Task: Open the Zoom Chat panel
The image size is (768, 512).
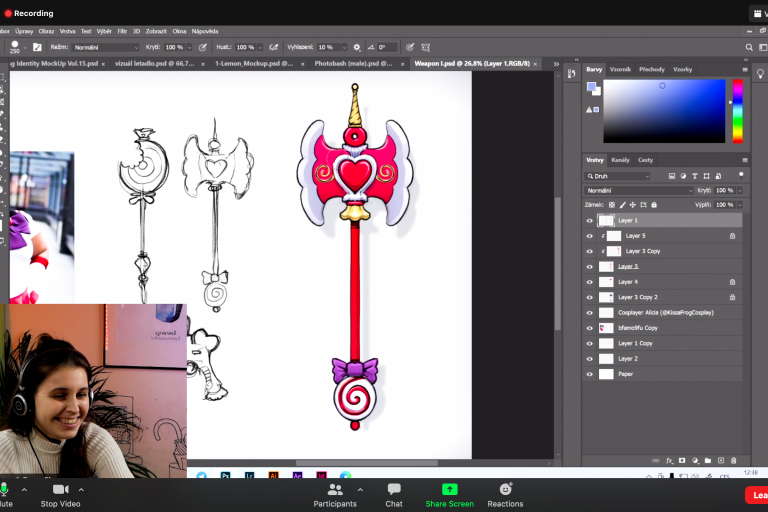Action: 394,494
